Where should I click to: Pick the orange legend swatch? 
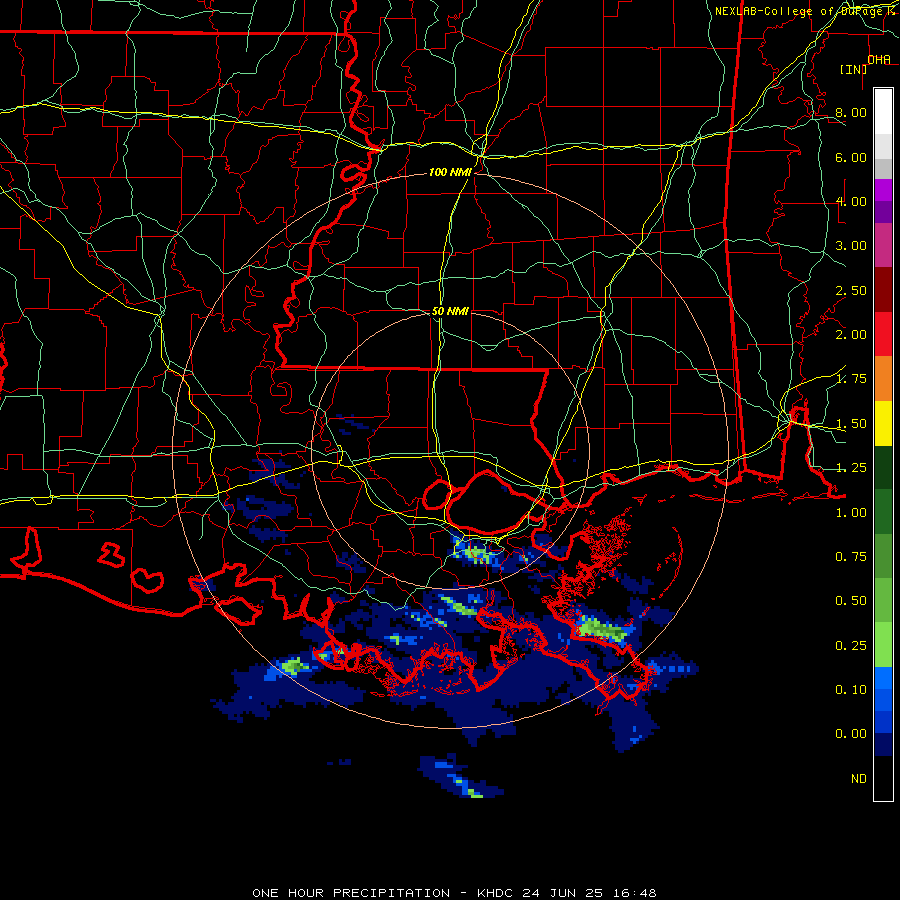tap(883, 379)
